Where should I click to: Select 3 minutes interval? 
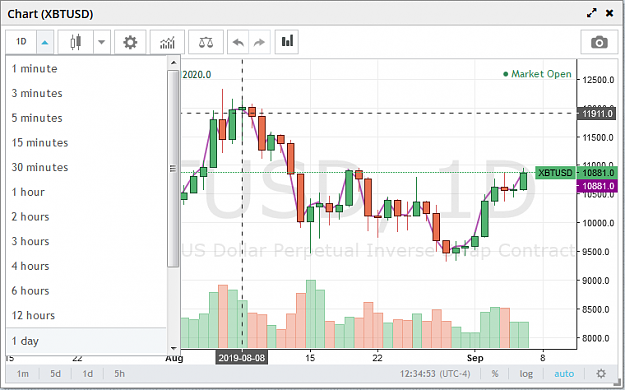tap(86, 93)
